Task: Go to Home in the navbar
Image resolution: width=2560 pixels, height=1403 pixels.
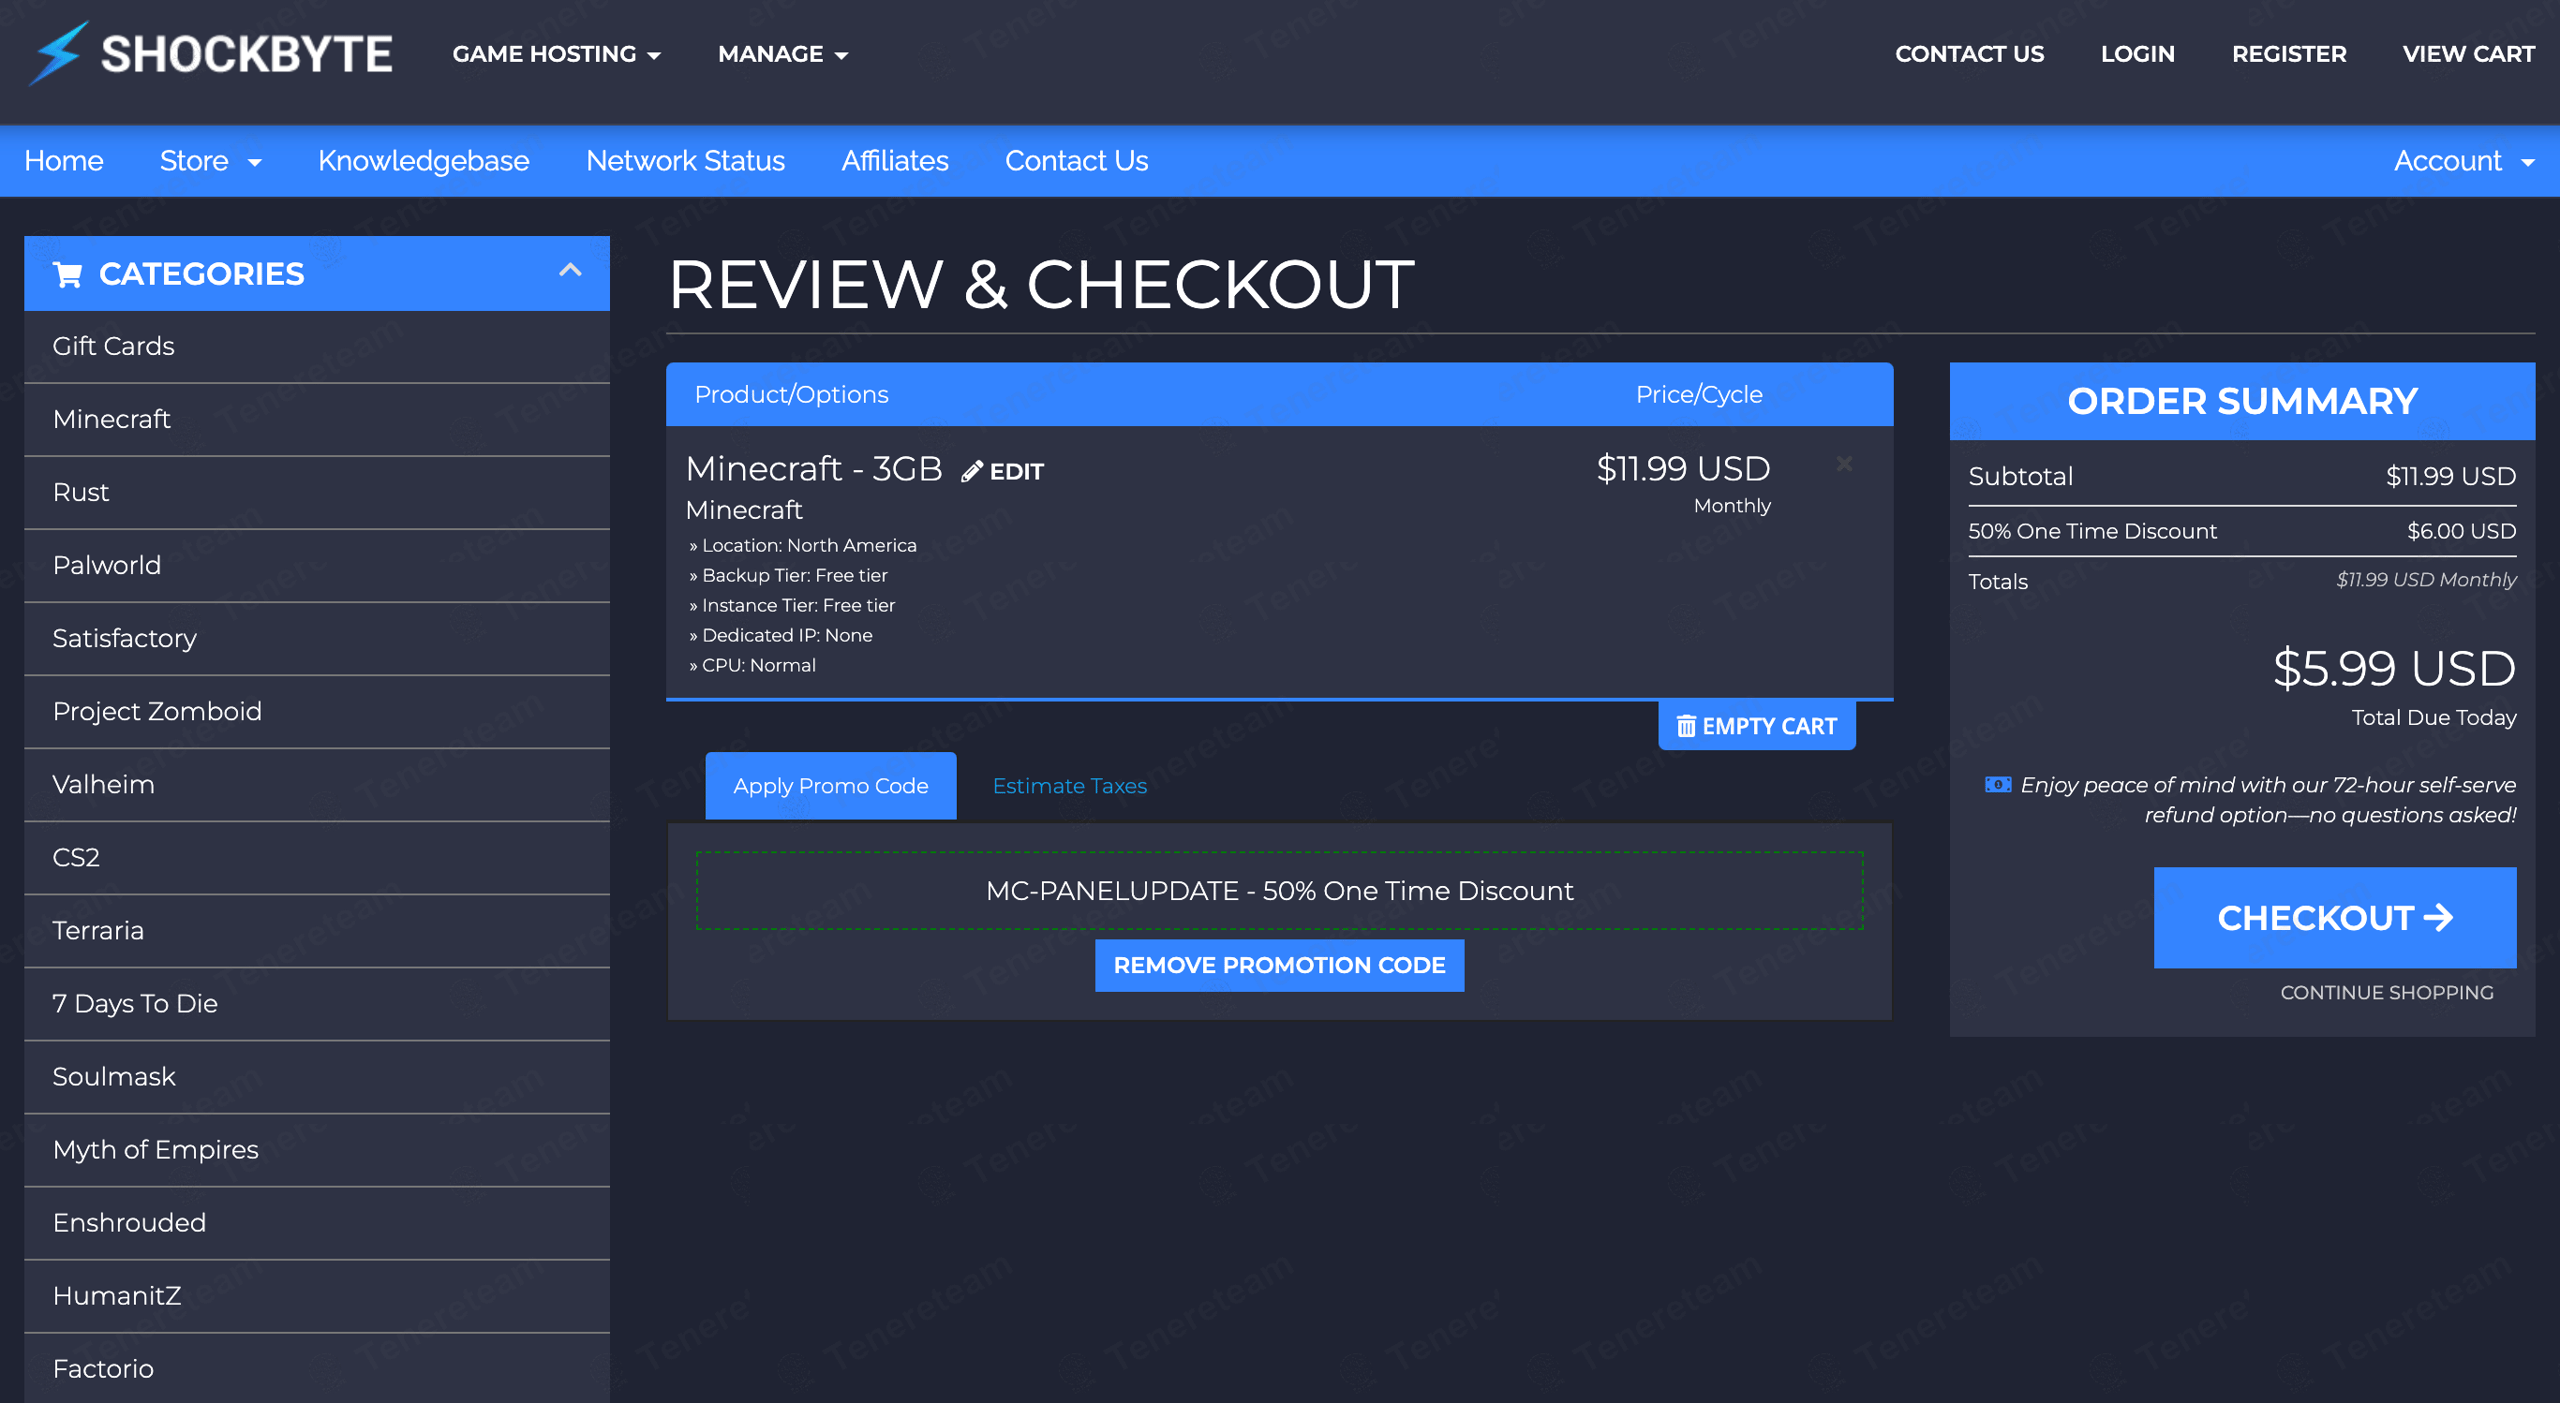Action: coord(64,161)
